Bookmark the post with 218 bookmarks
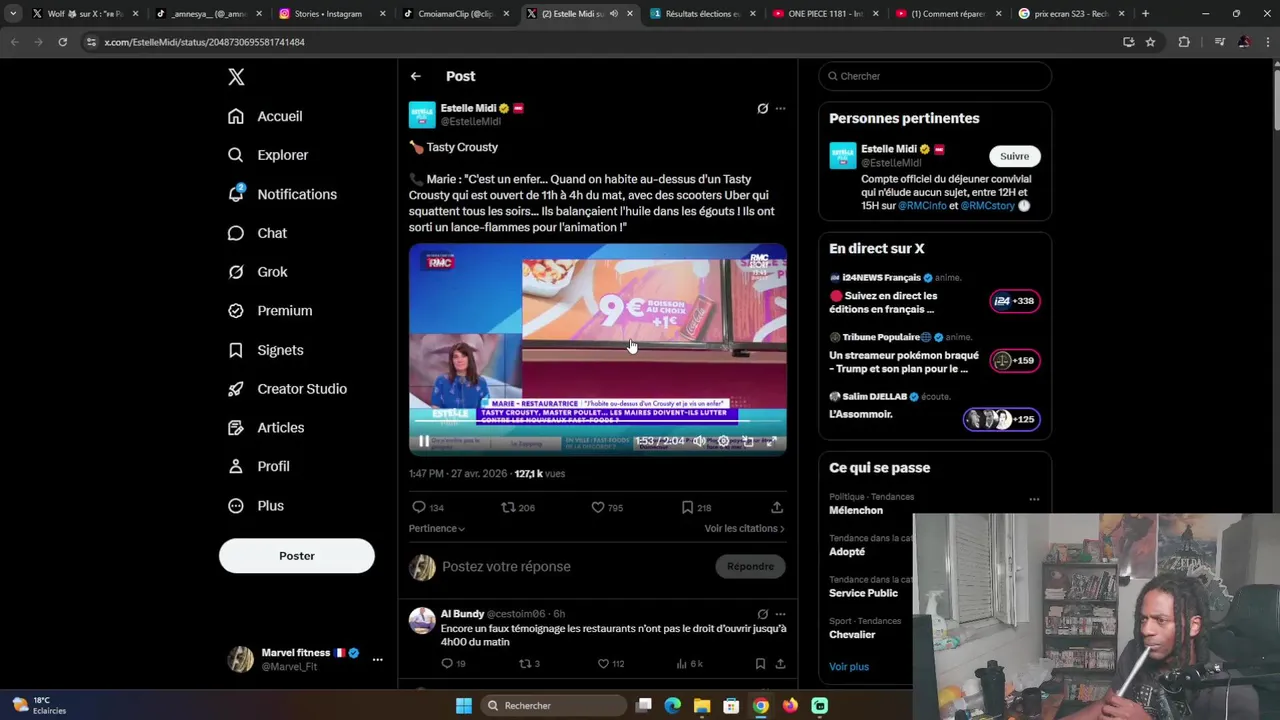 696,507
